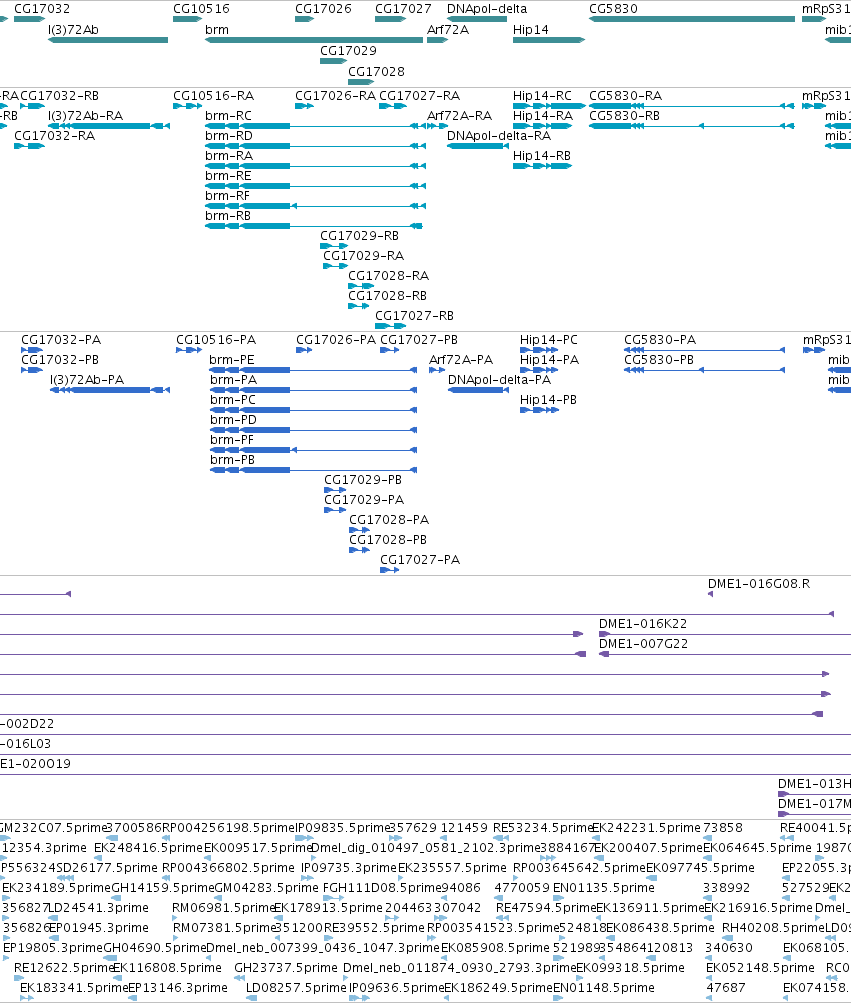This screenshot has width=851, height=1003.
Task: Click the CG5830-PA protein label
Action: coord(660,340)
